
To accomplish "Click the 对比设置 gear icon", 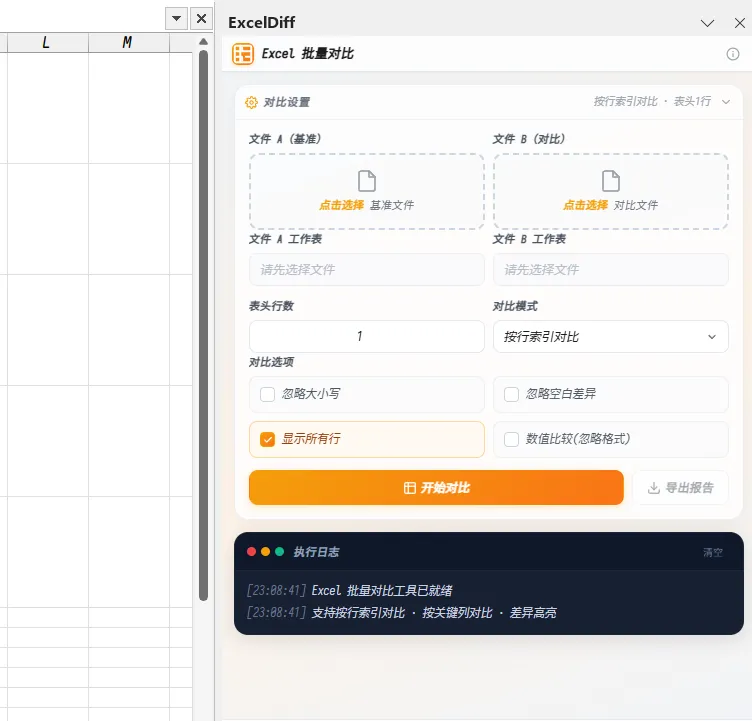I will pos(251,102).
